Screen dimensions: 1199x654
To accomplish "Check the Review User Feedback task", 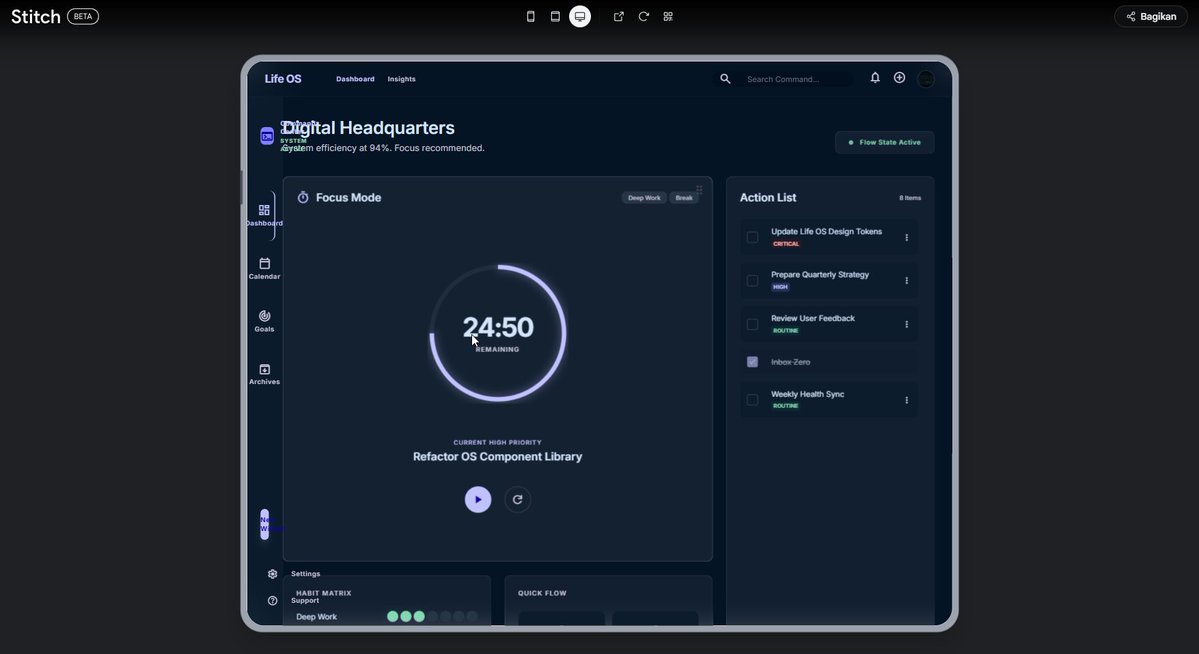I will tap(752, 324).
